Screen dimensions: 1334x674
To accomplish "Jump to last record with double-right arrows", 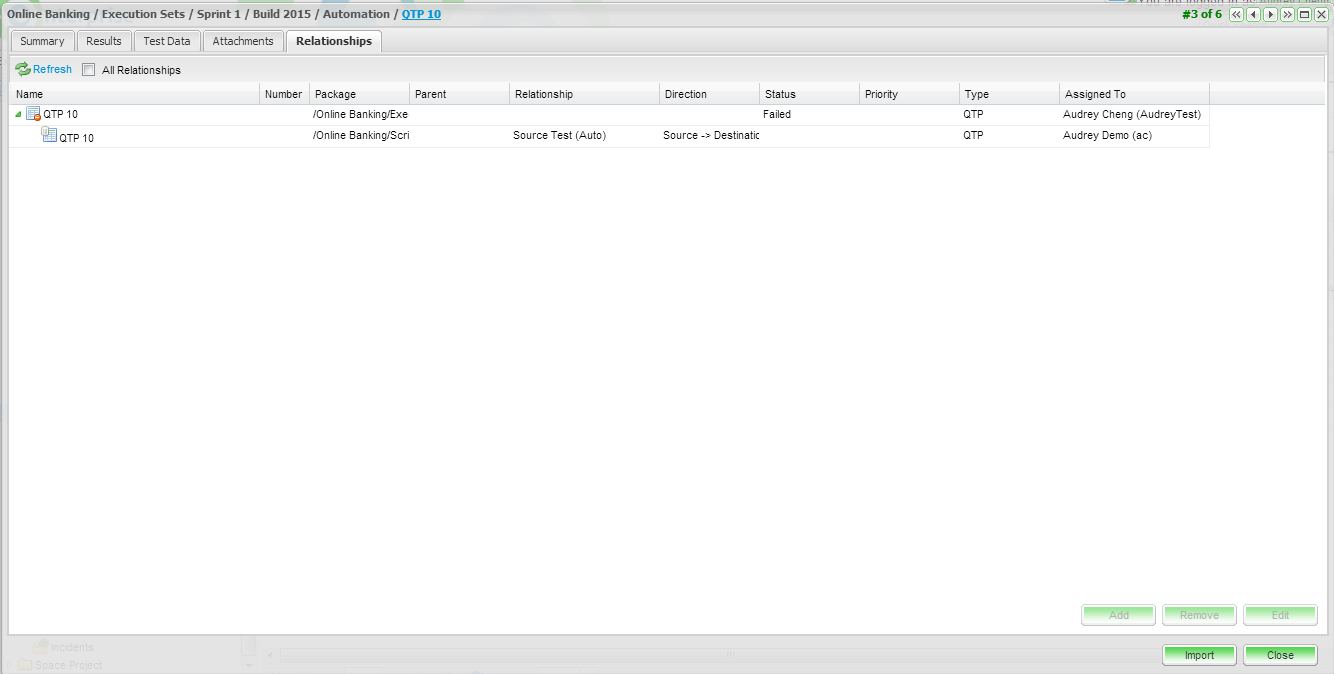I will tap(1288, 15).
